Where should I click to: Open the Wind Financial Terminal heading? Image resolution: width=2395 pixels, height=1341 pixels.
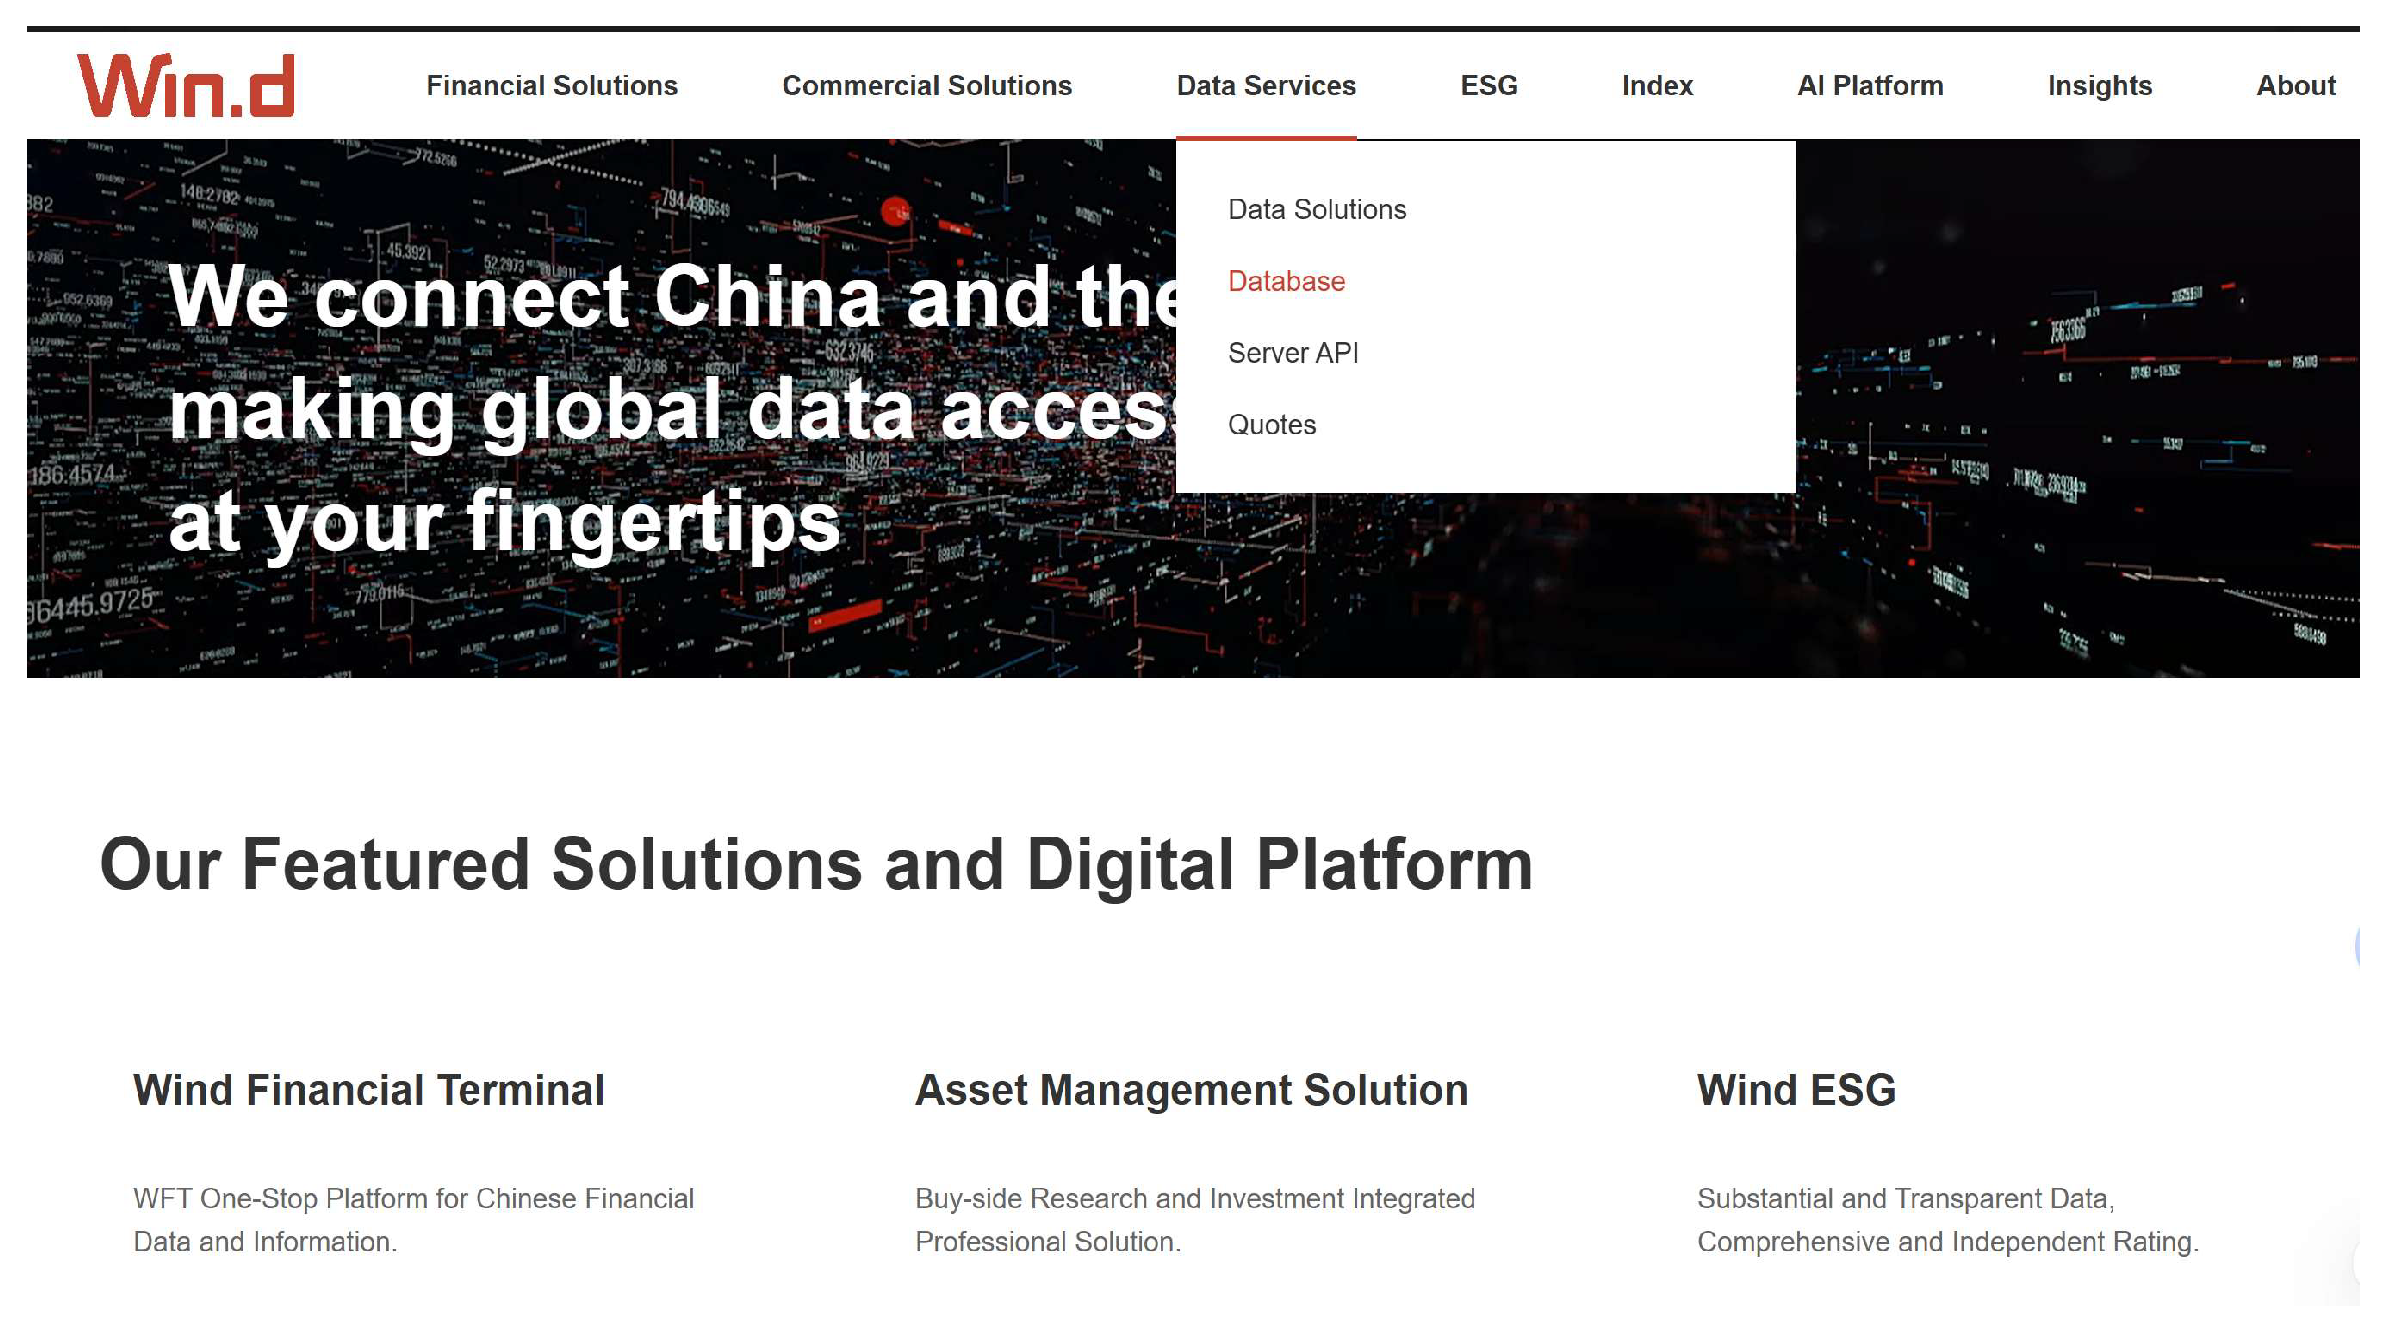(x=368, y=1090)
